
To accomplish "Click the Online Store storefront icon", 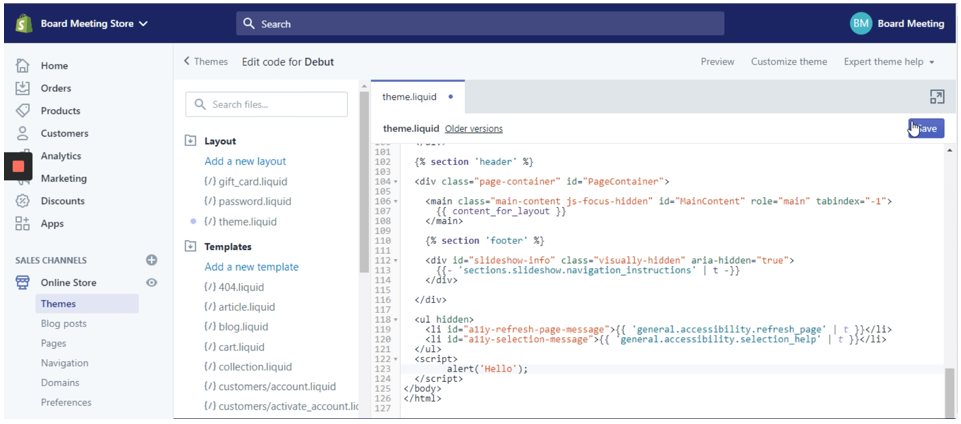I will point(23,282).
